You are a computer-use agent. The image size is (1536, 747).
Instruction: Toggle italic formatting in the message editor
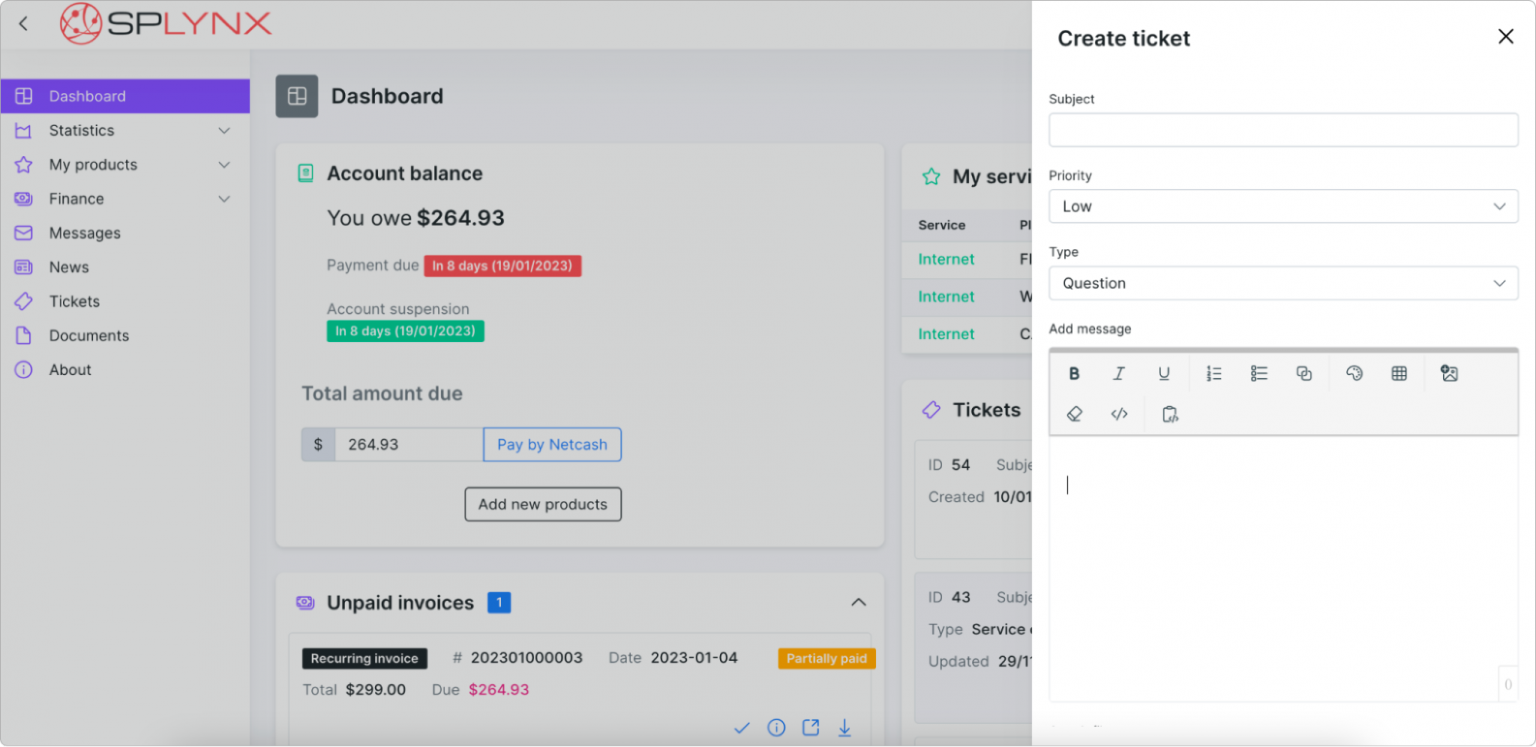click(x=1119, y=373)
